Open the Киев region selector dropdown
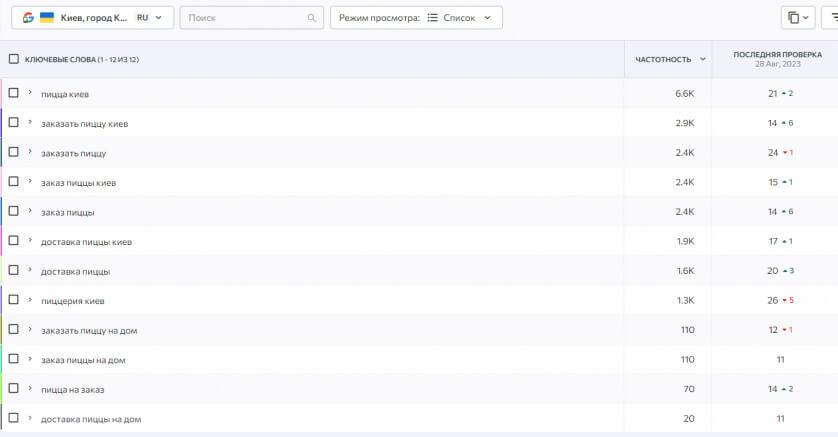Viewport: 838px width, 437px height. [92, 18]
